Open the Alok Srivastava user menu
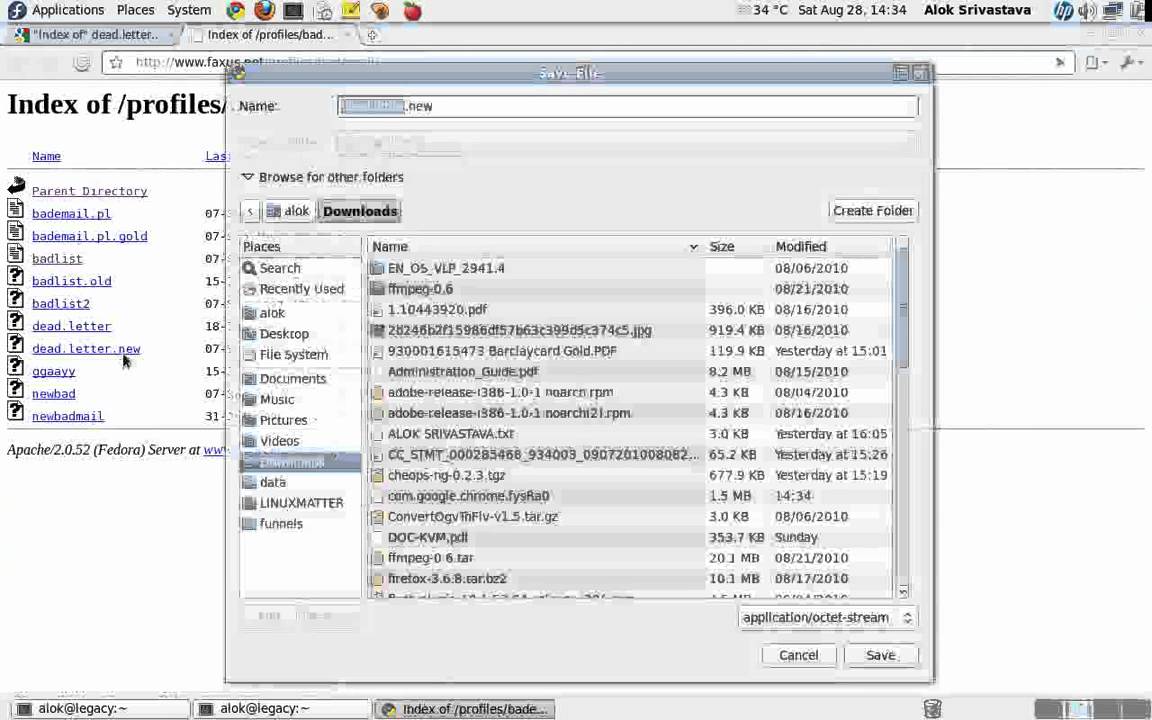The height and width of the screenshot is (720, 1152). (977, 10)
